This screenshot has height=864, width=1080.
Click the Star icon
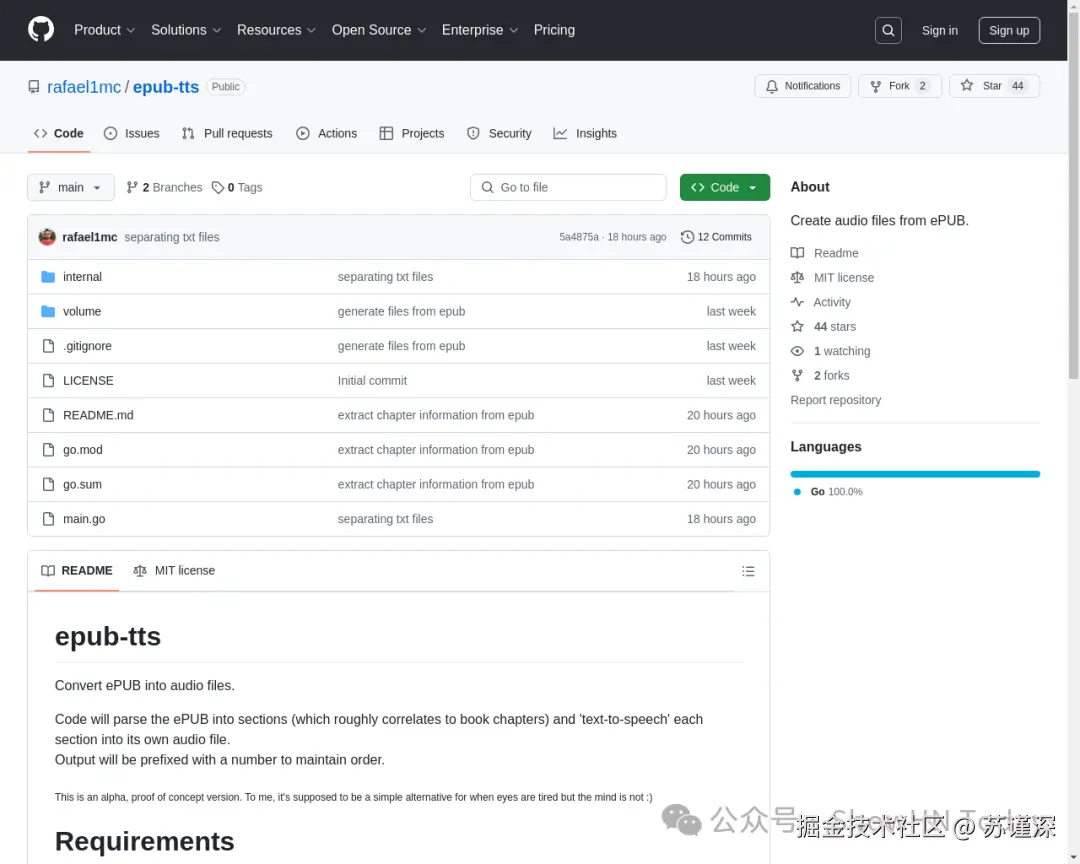[967, 85]
